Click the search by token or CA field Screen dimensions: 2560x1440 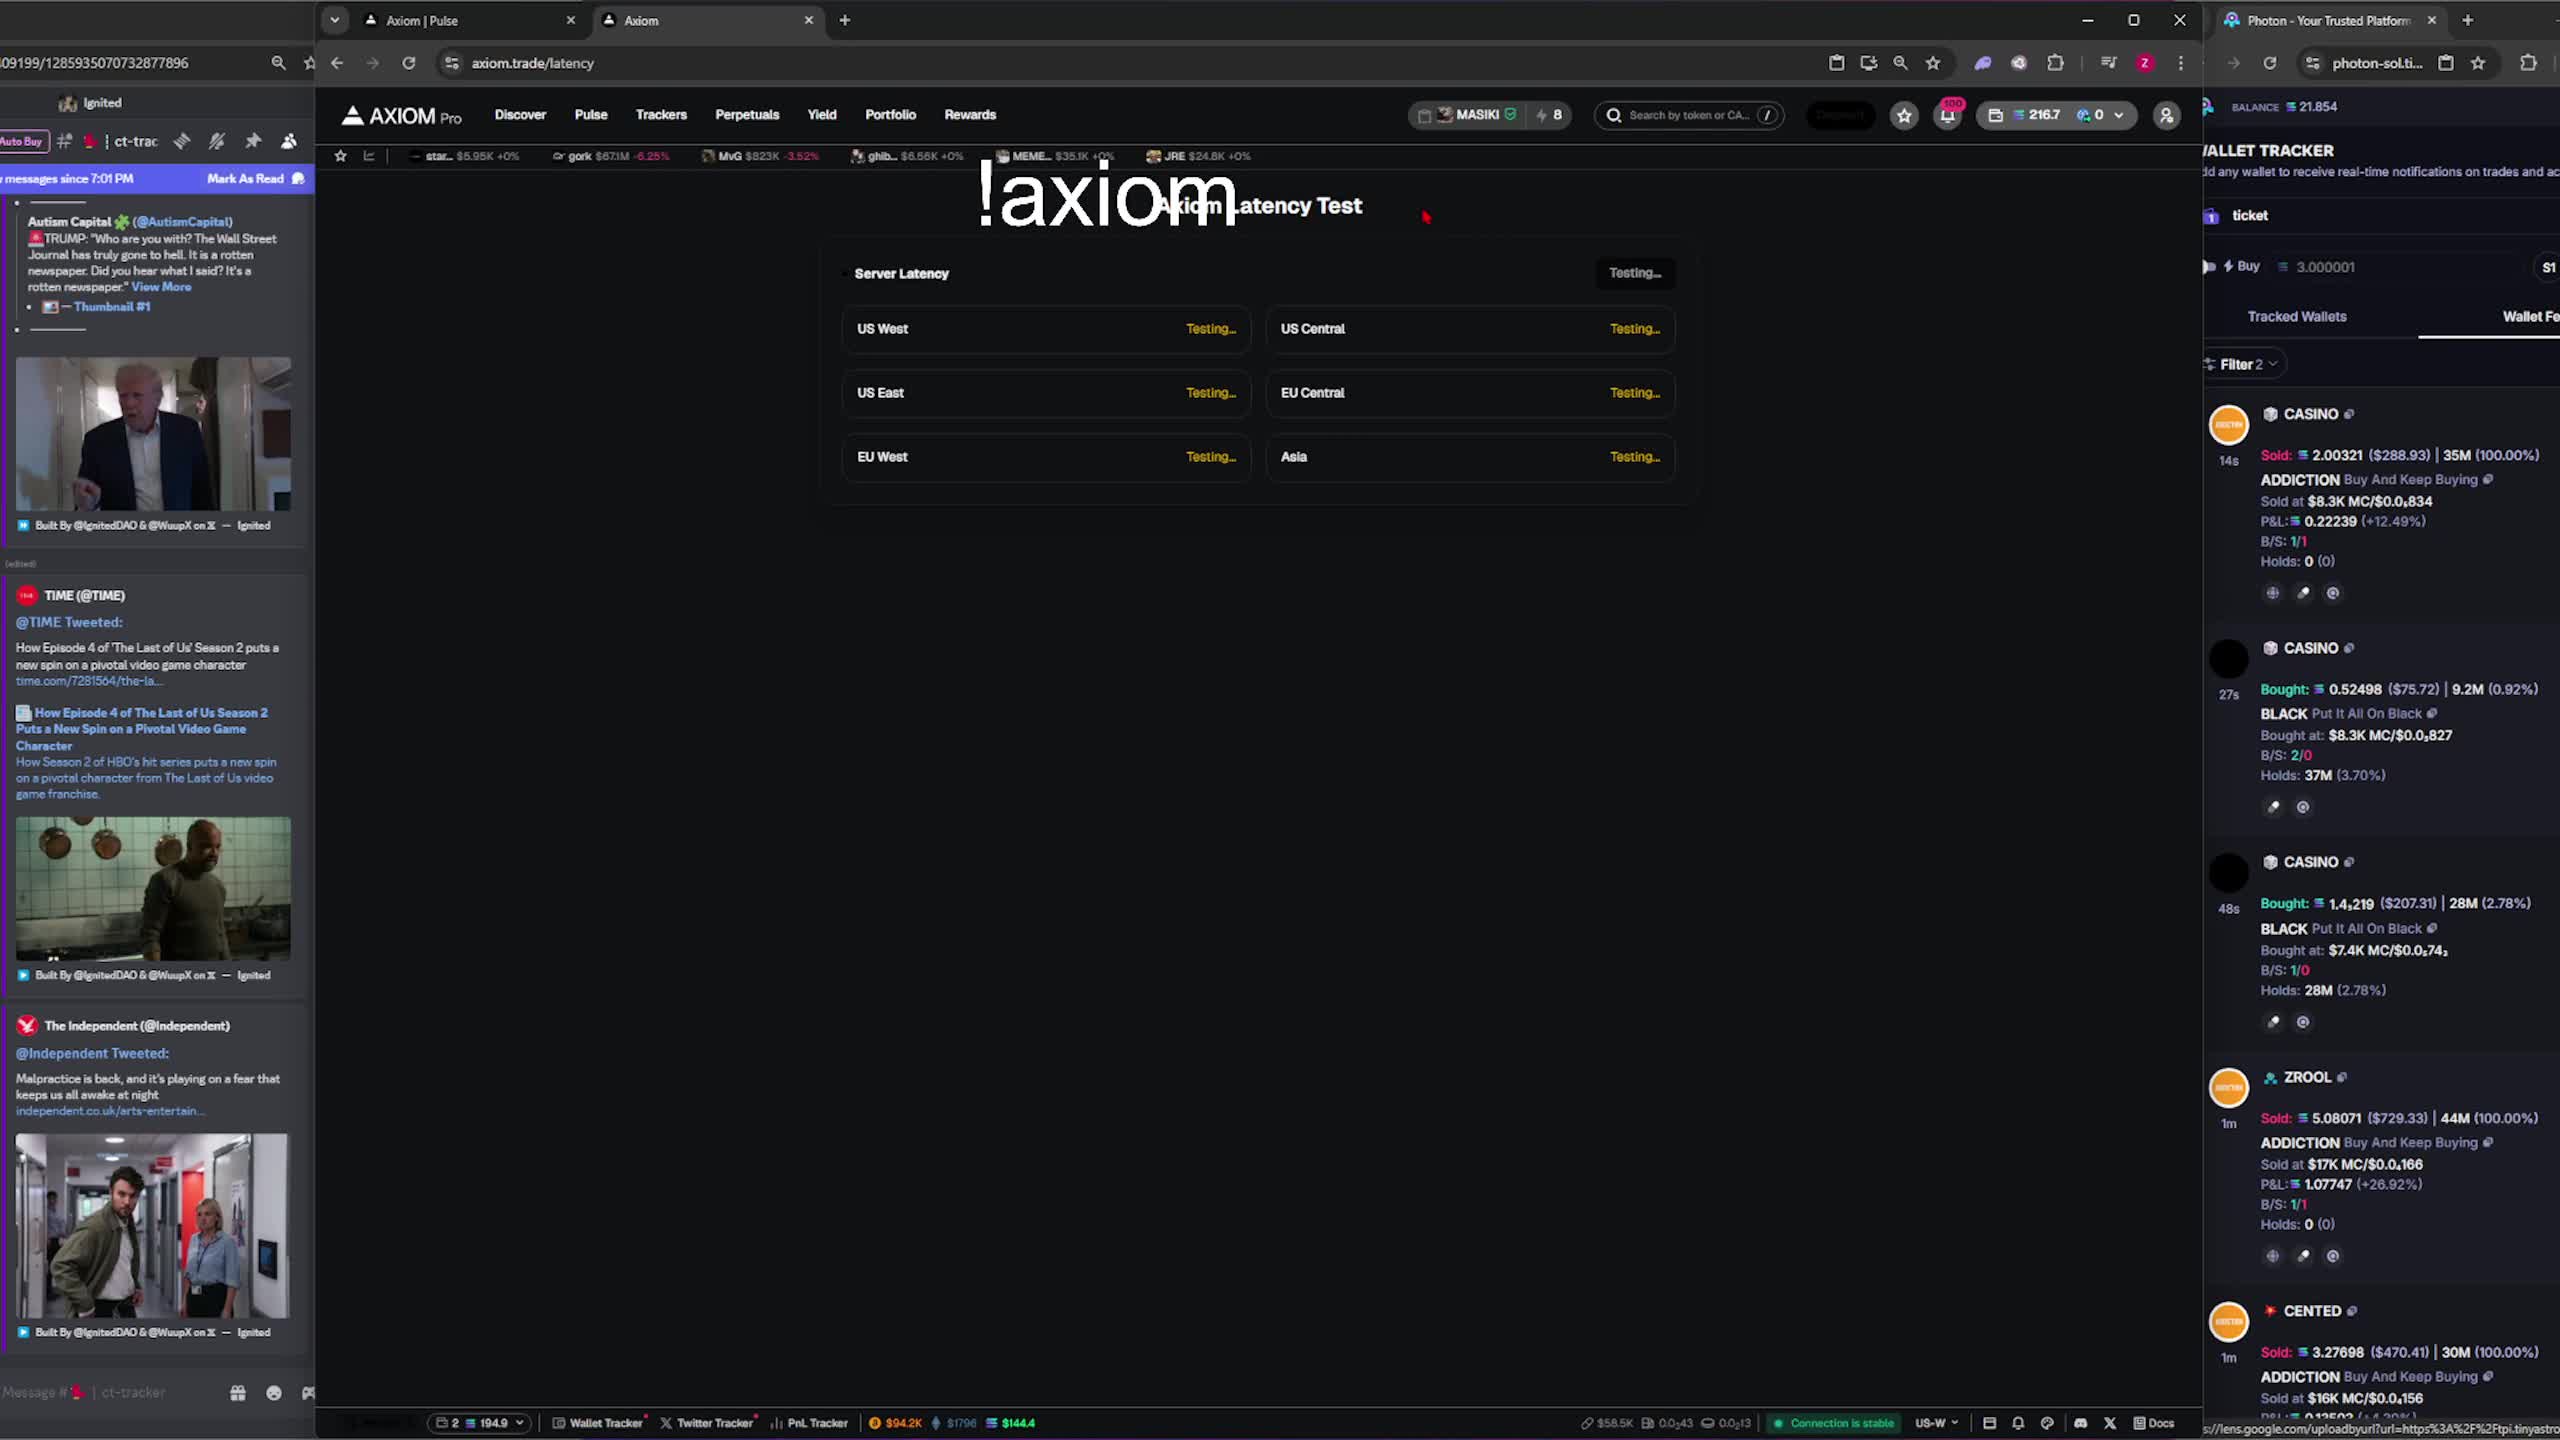(x=1689, y=115)
